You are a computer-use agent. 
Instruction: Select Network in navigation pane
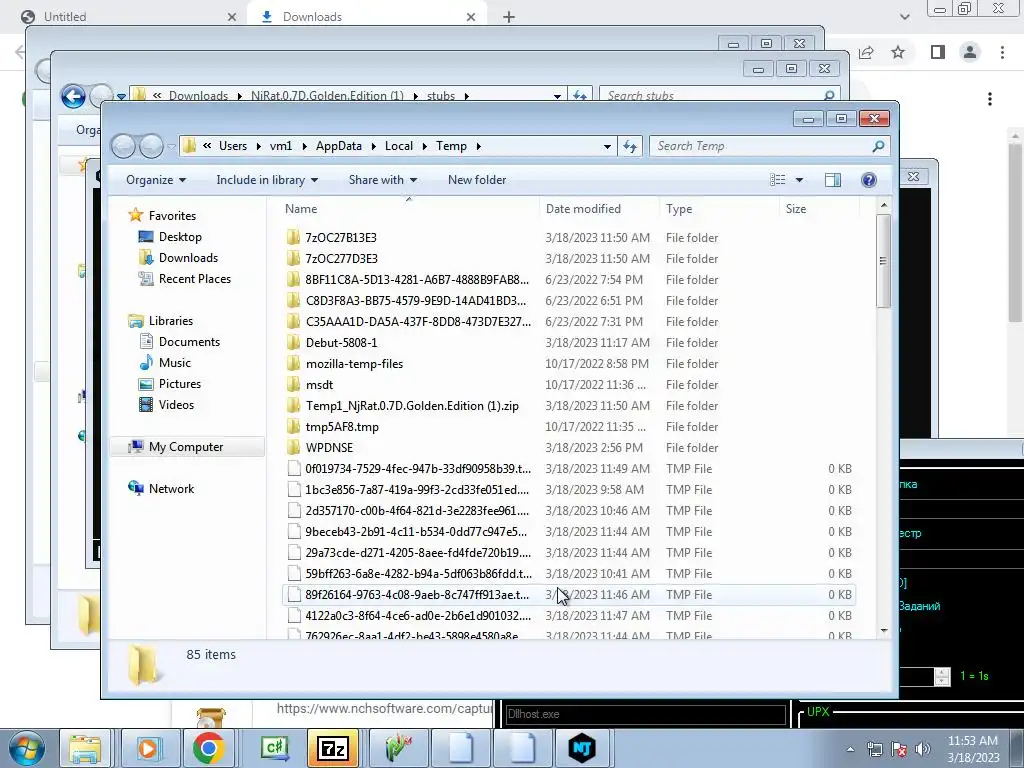[171, 489]
